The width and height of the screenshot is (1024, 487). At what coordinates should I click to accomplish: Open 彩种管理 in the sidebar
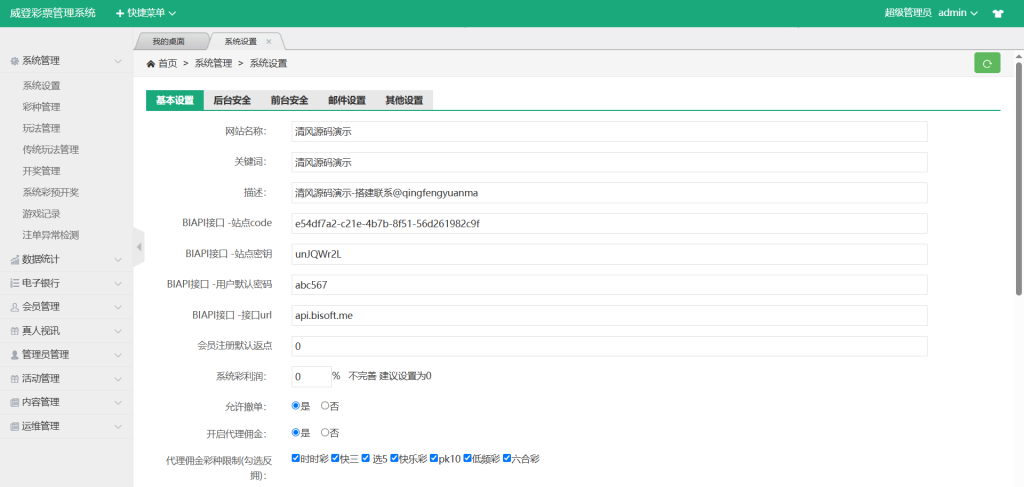[x=42, y=107]
